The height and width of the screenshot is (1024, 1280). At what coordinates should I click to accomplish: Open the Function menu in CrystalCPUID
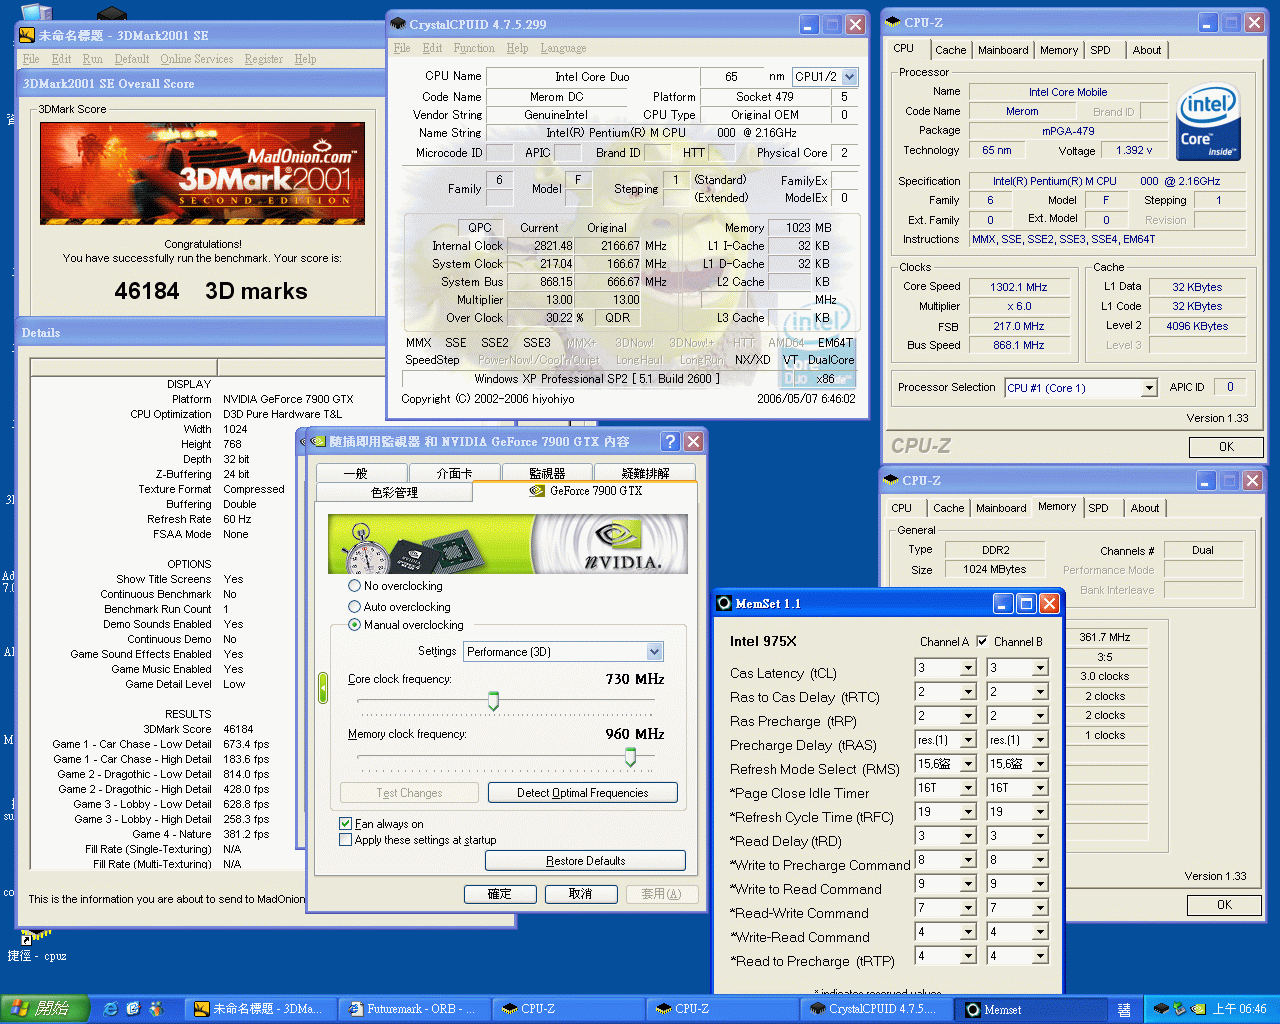click(x=474, y=48)
